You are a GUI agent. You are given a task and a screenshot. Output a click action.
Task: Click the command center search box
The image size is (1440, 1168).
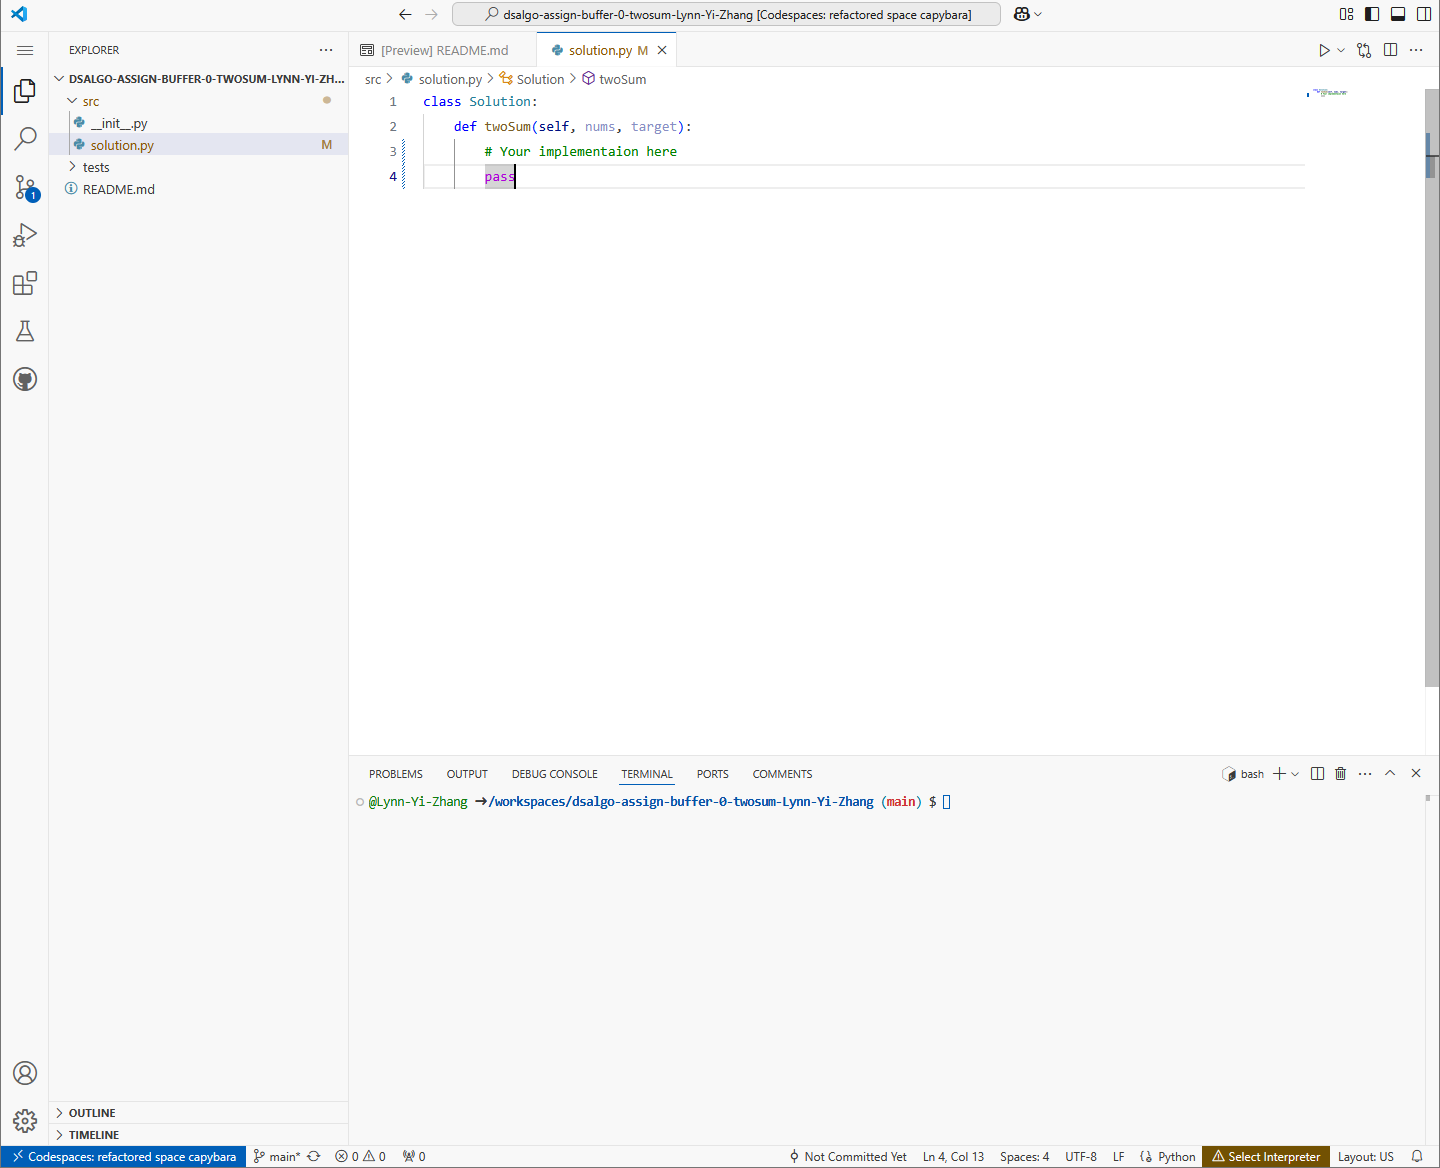[726, 14]
